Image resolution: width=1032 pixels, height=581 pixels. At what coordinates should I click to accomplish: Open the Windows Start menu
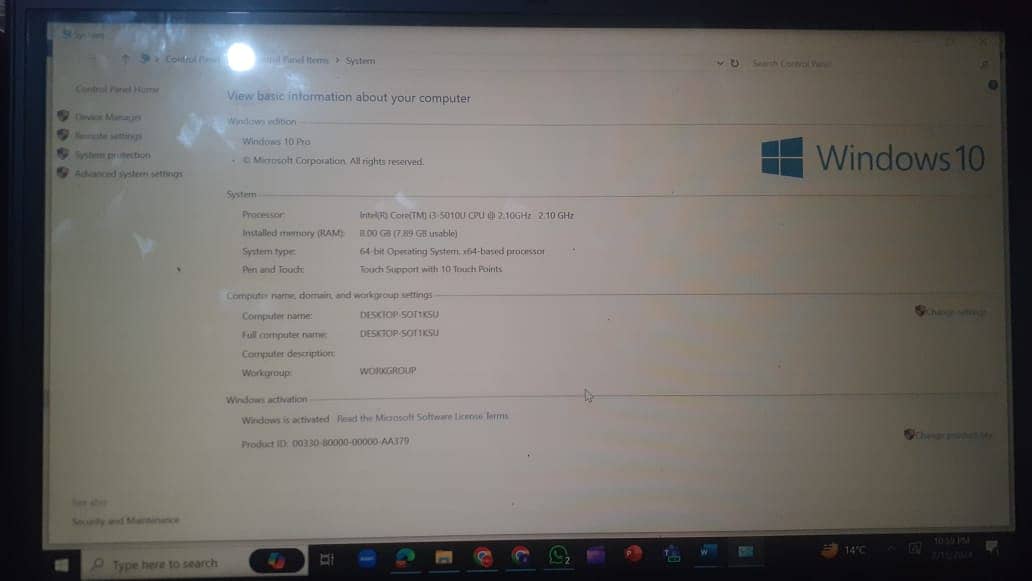(62, 565)
